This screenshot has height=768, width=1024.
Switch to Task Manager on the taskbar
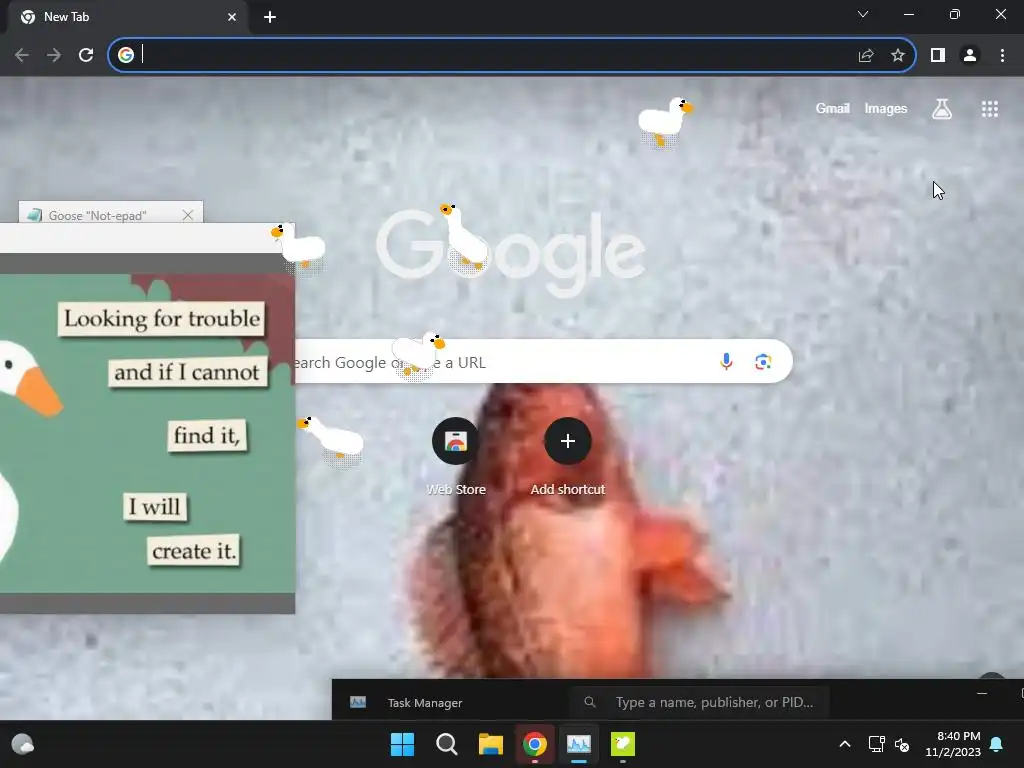(579, 744)
